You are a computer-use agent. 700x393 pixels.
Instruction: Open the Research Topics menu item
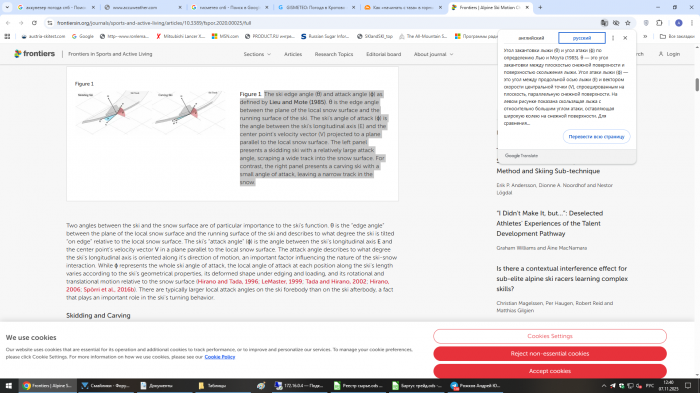(x=333, y=54)
